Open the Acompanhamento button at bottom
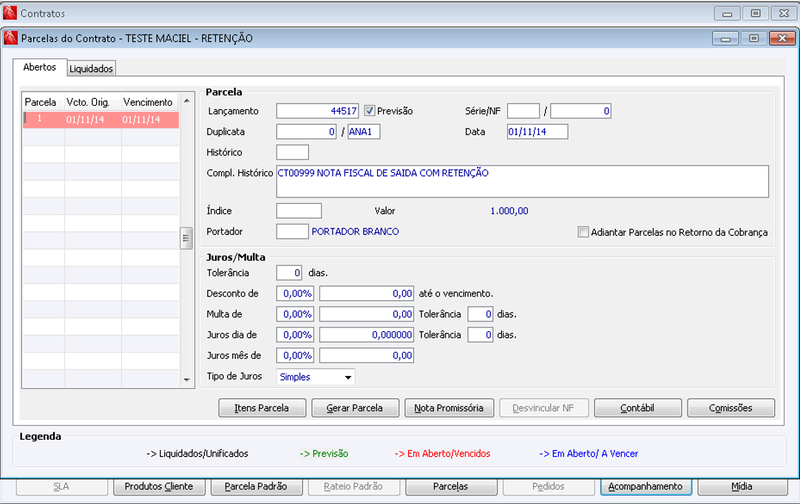800x504 pixels. (645, 487)
